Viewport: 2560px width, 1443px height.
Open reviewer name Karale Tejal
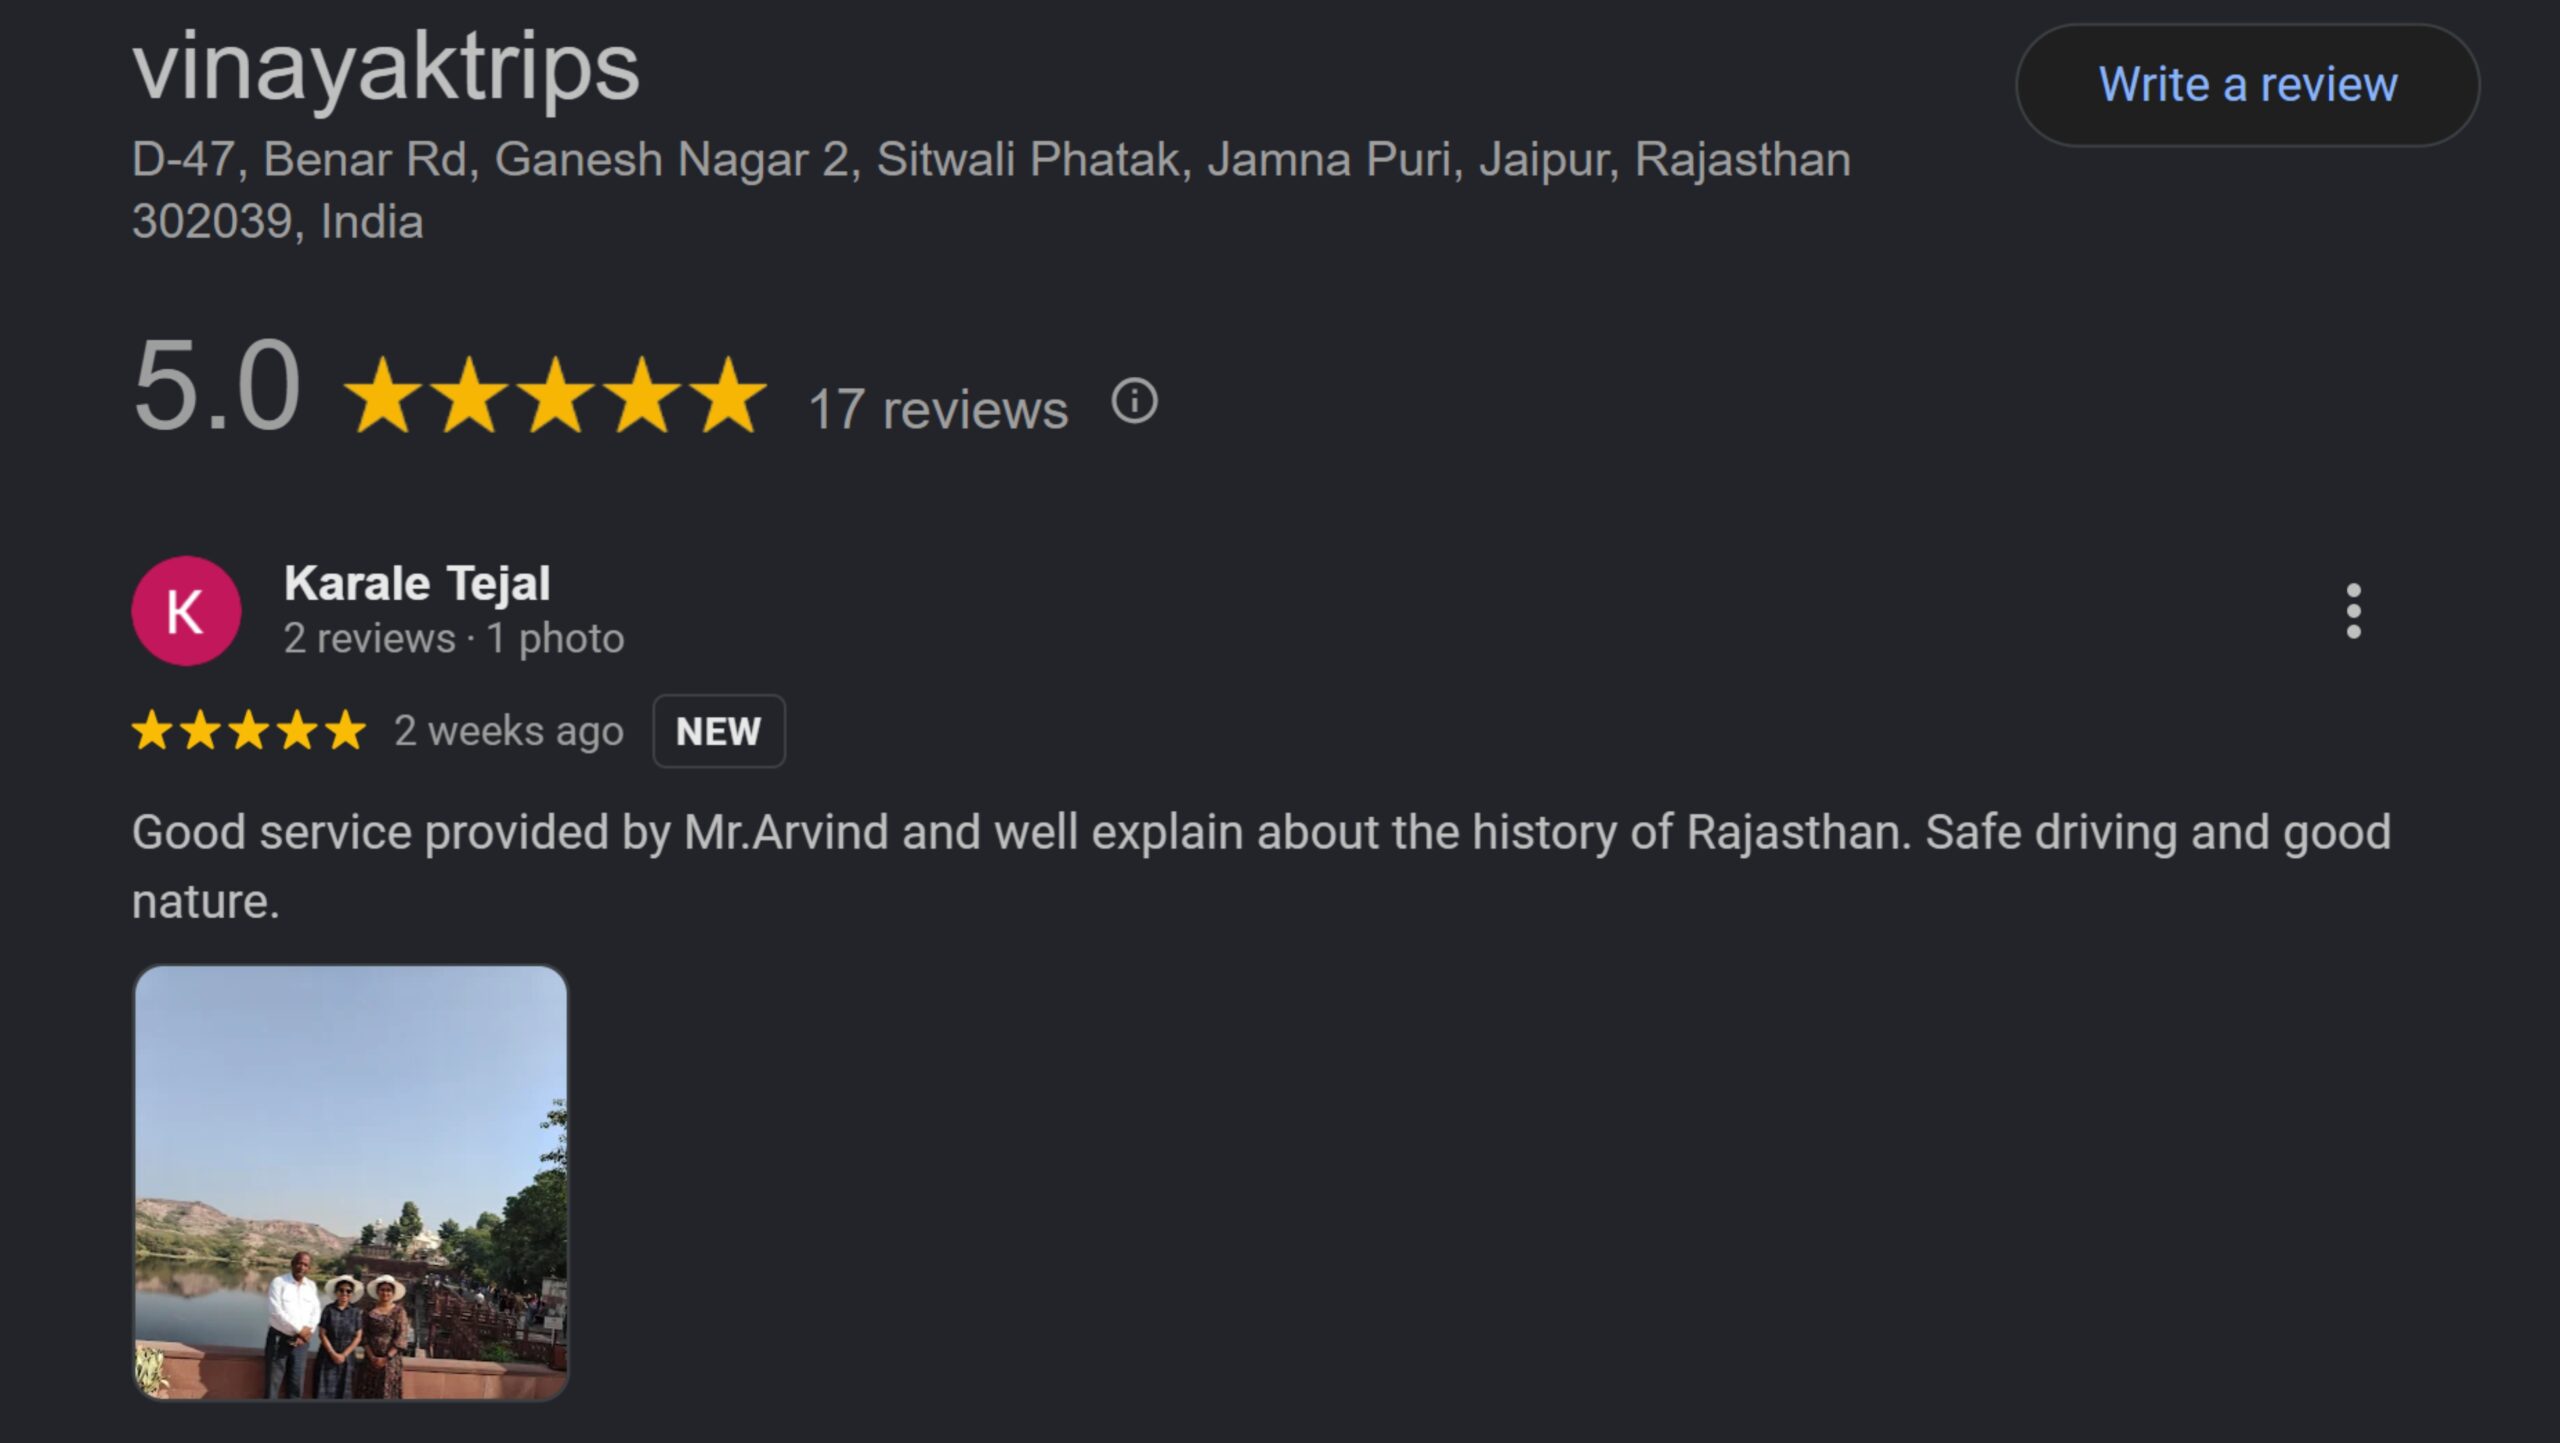[x=417, y=583]
